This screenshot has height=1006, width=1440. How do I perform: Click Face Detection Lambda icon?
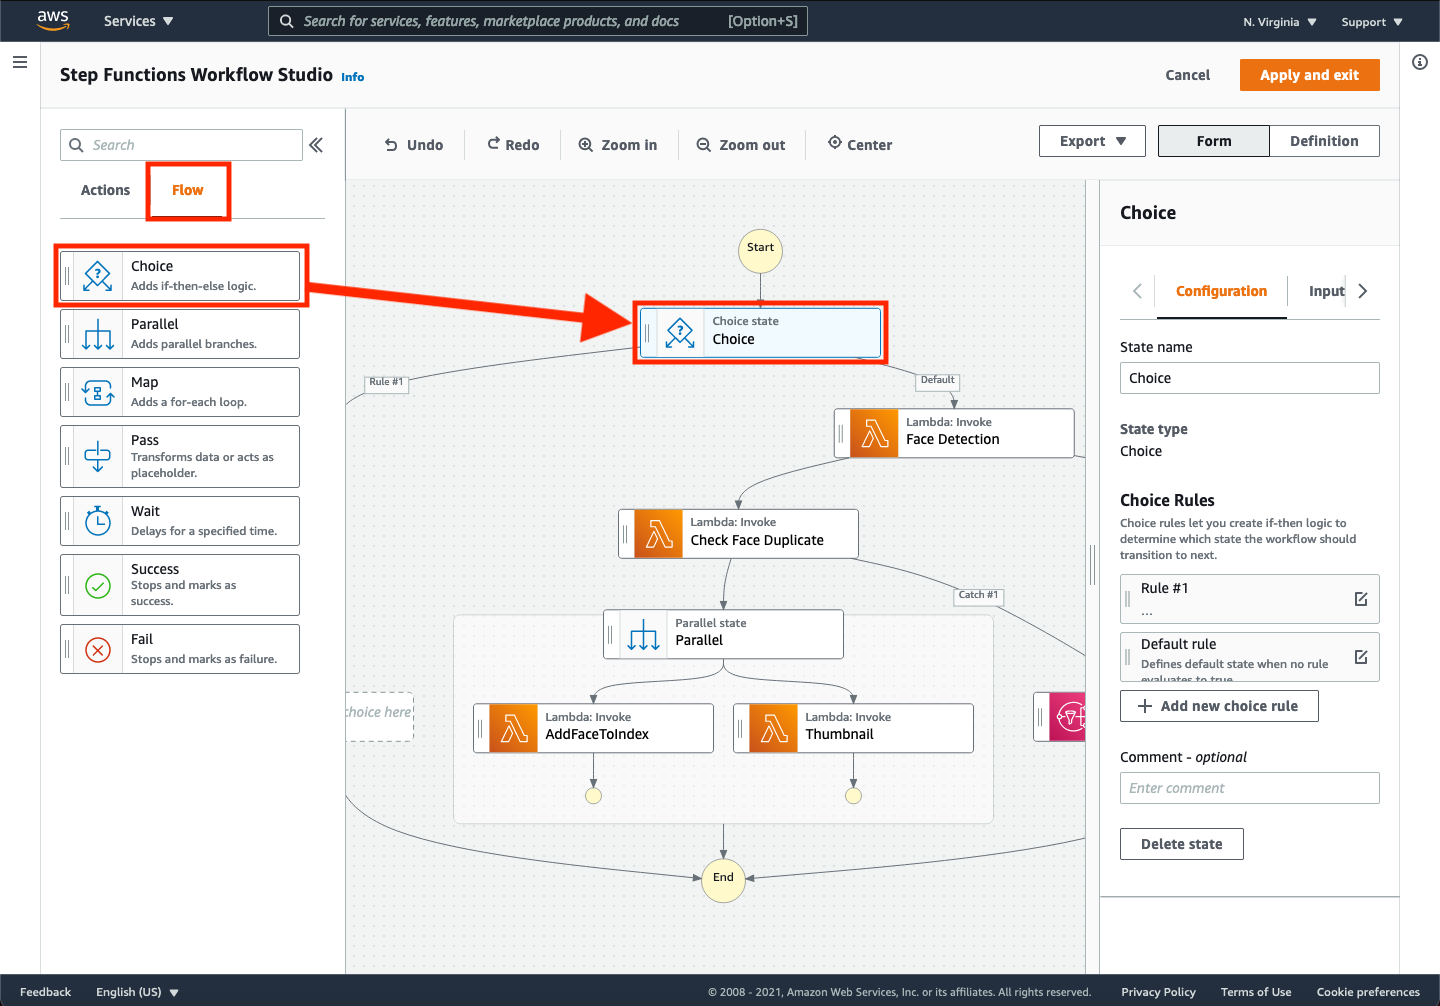tap(874, 433)
